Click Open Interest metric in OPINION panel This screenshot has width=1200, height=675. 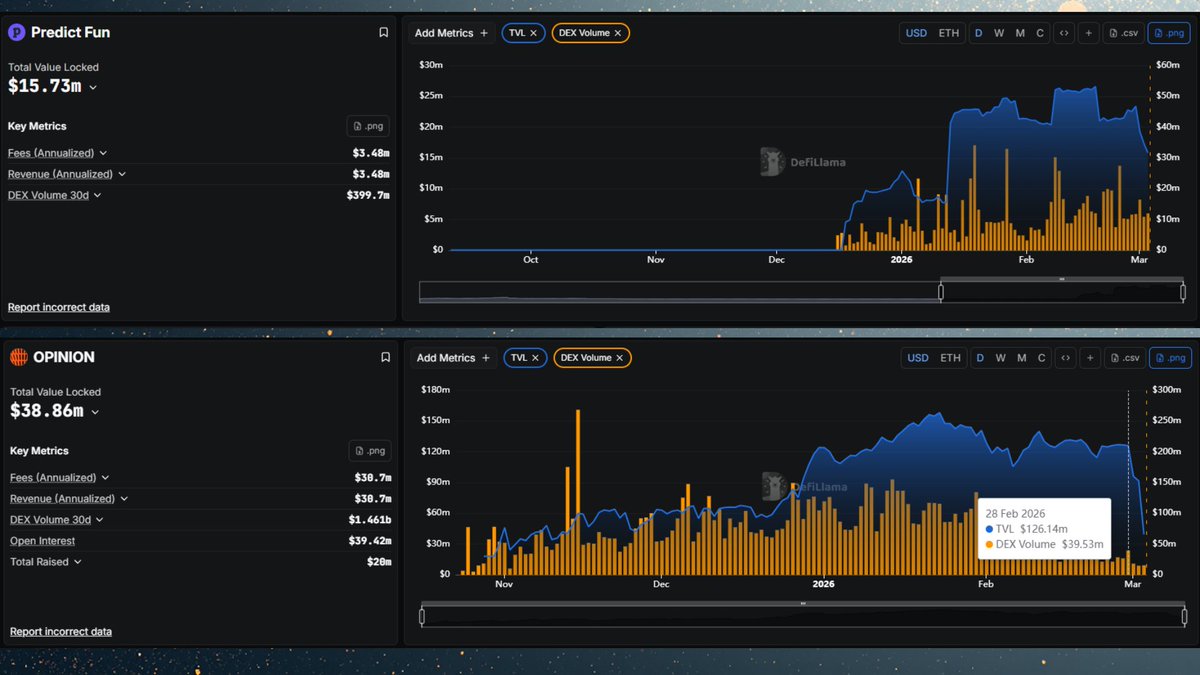tap(42, 541)
